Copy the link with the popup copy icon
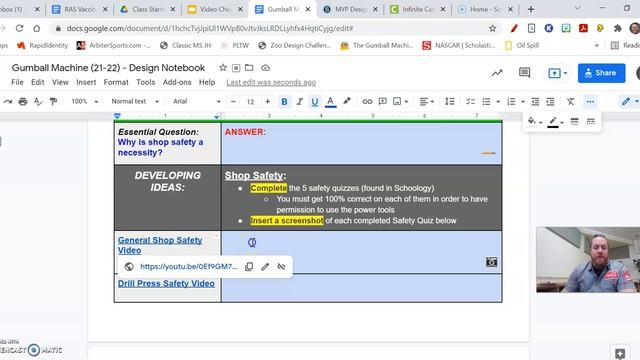The image size is (640, 360). click(249, 267)
